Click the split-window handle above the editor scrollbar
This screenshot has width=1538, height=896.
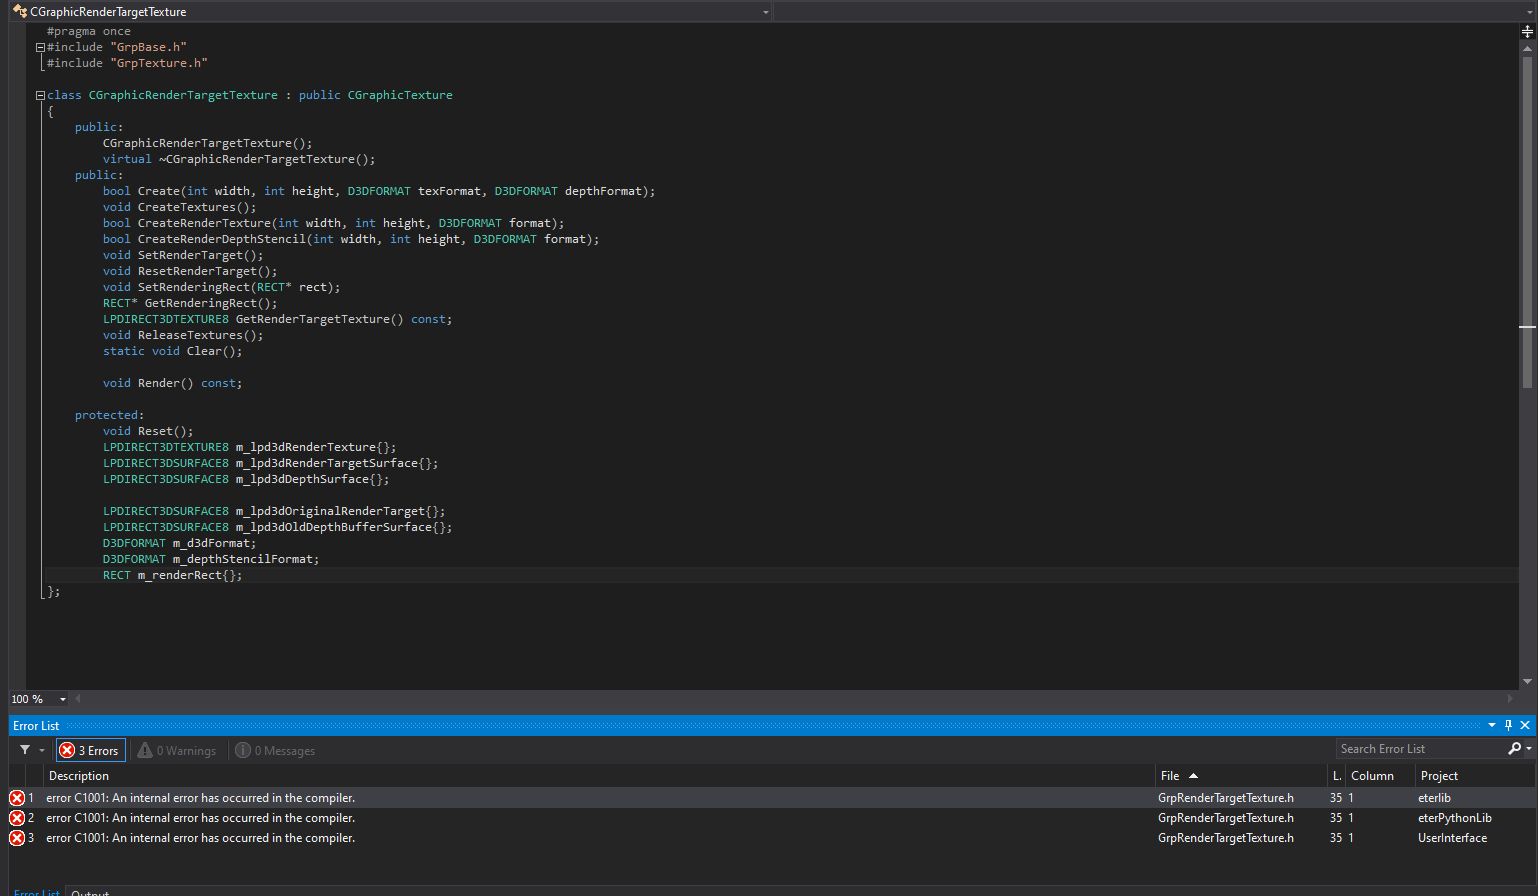[1528, 31]
